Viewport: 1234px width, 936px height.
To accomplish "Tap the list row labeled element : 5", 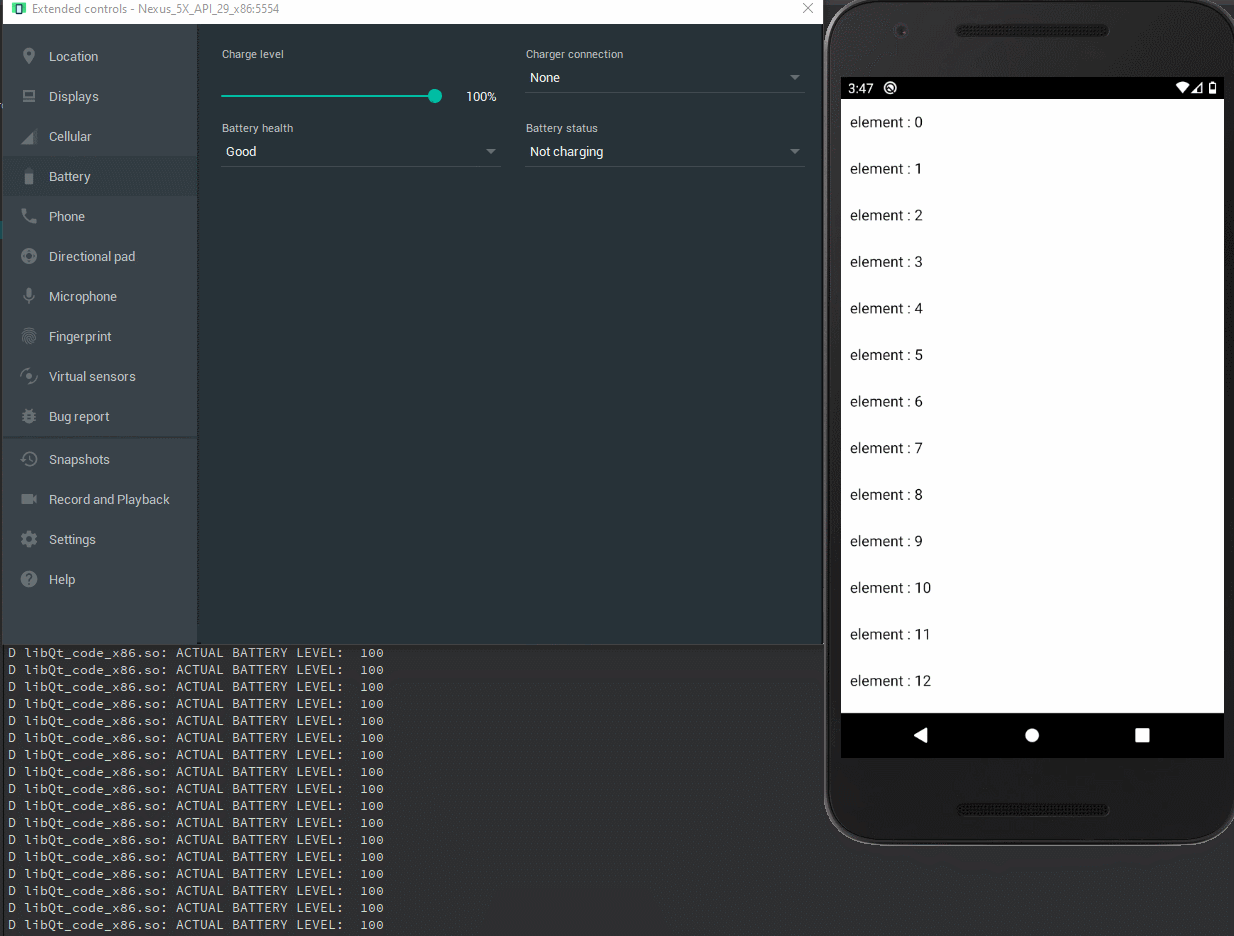I will point(1030,355).
